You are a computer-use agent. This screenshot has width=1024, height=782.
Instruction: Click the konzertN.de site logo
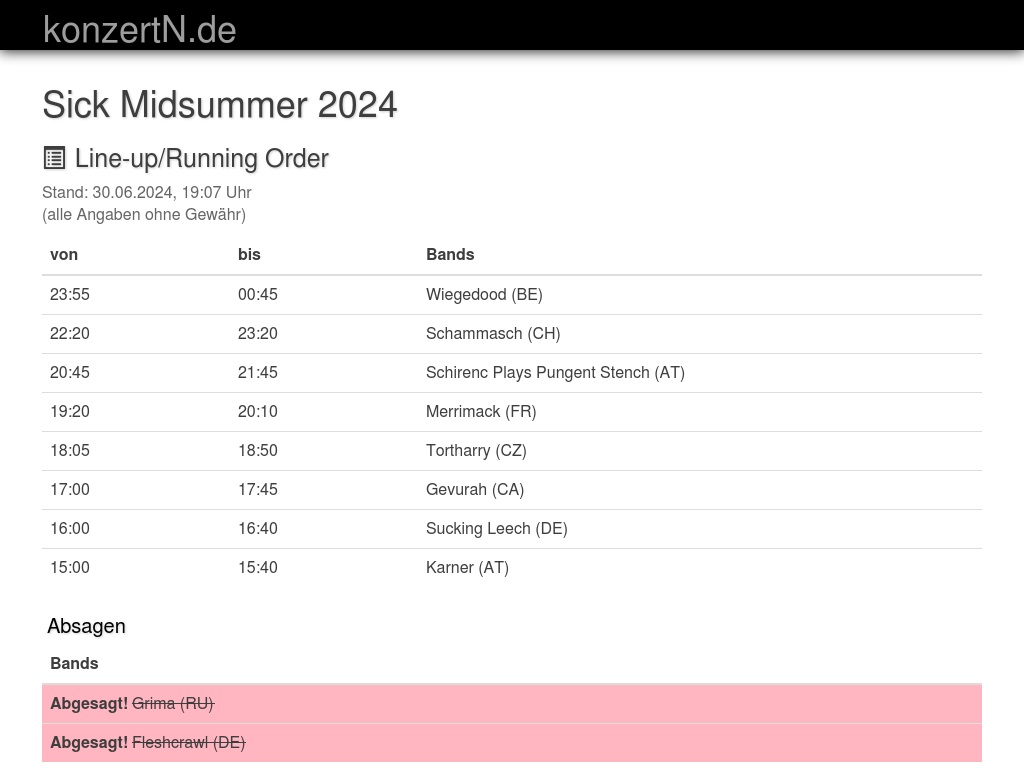click(139, 29)
